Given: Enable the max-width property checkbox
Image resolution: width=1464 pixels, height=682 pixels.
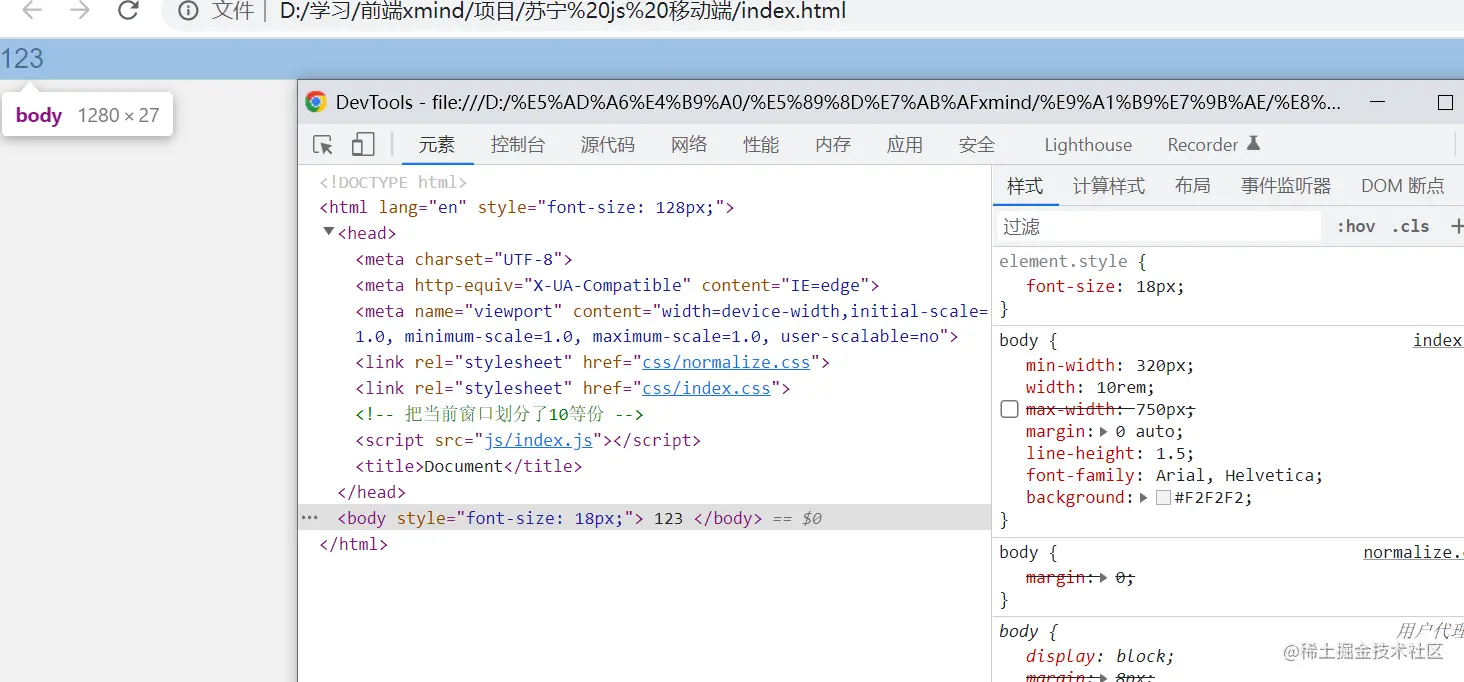Looking at the screenshot, I should click(1010, 409).
